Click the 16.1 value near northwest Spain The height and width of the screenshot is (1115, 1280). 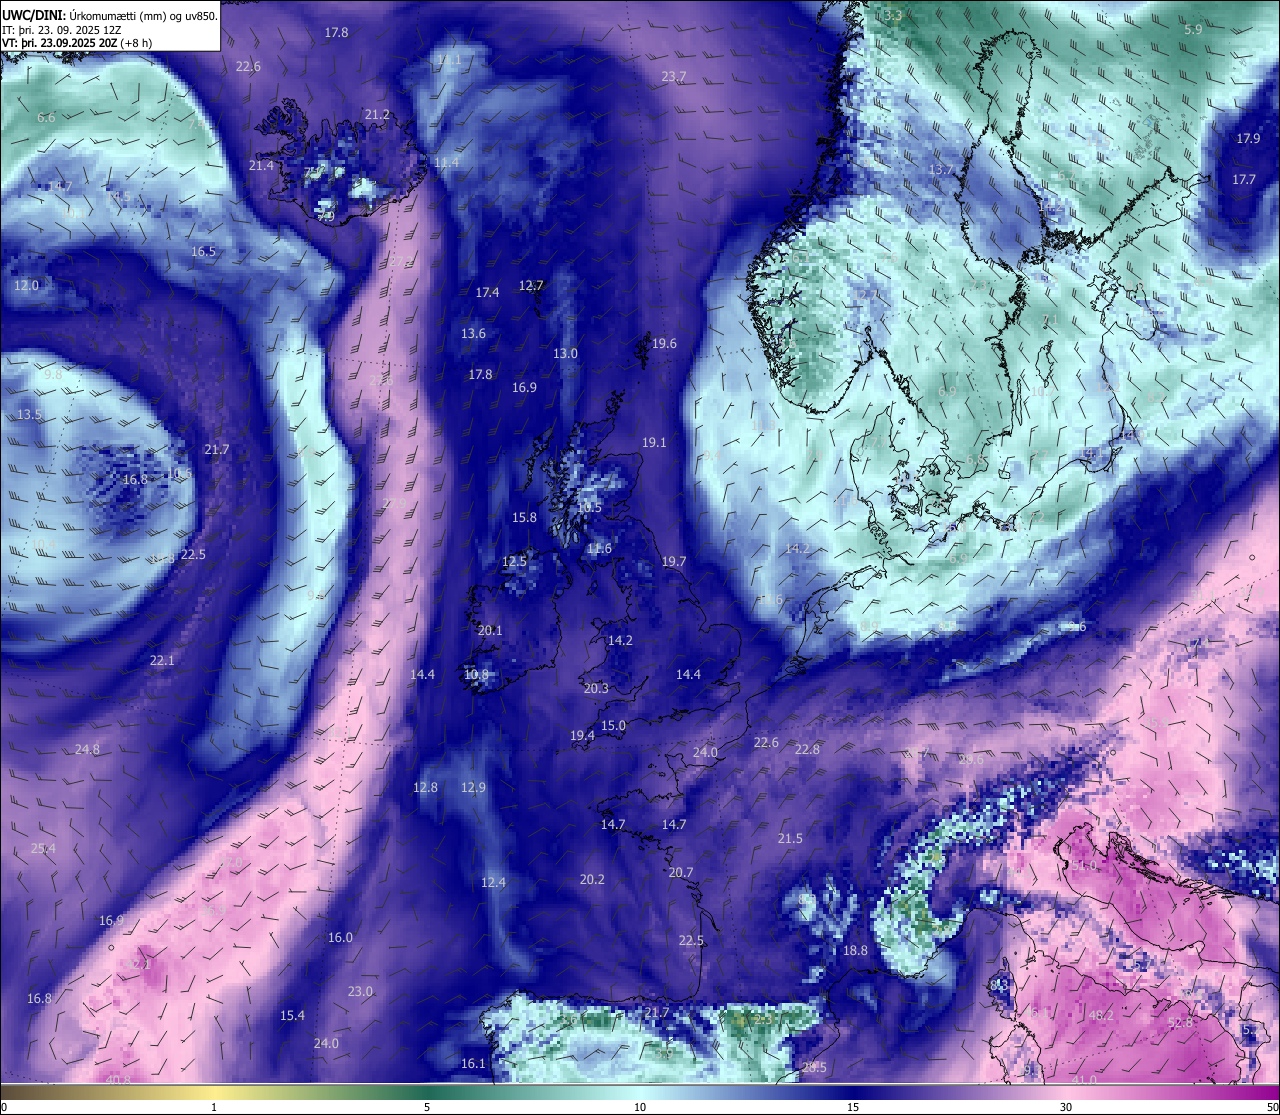point(473,1064)
